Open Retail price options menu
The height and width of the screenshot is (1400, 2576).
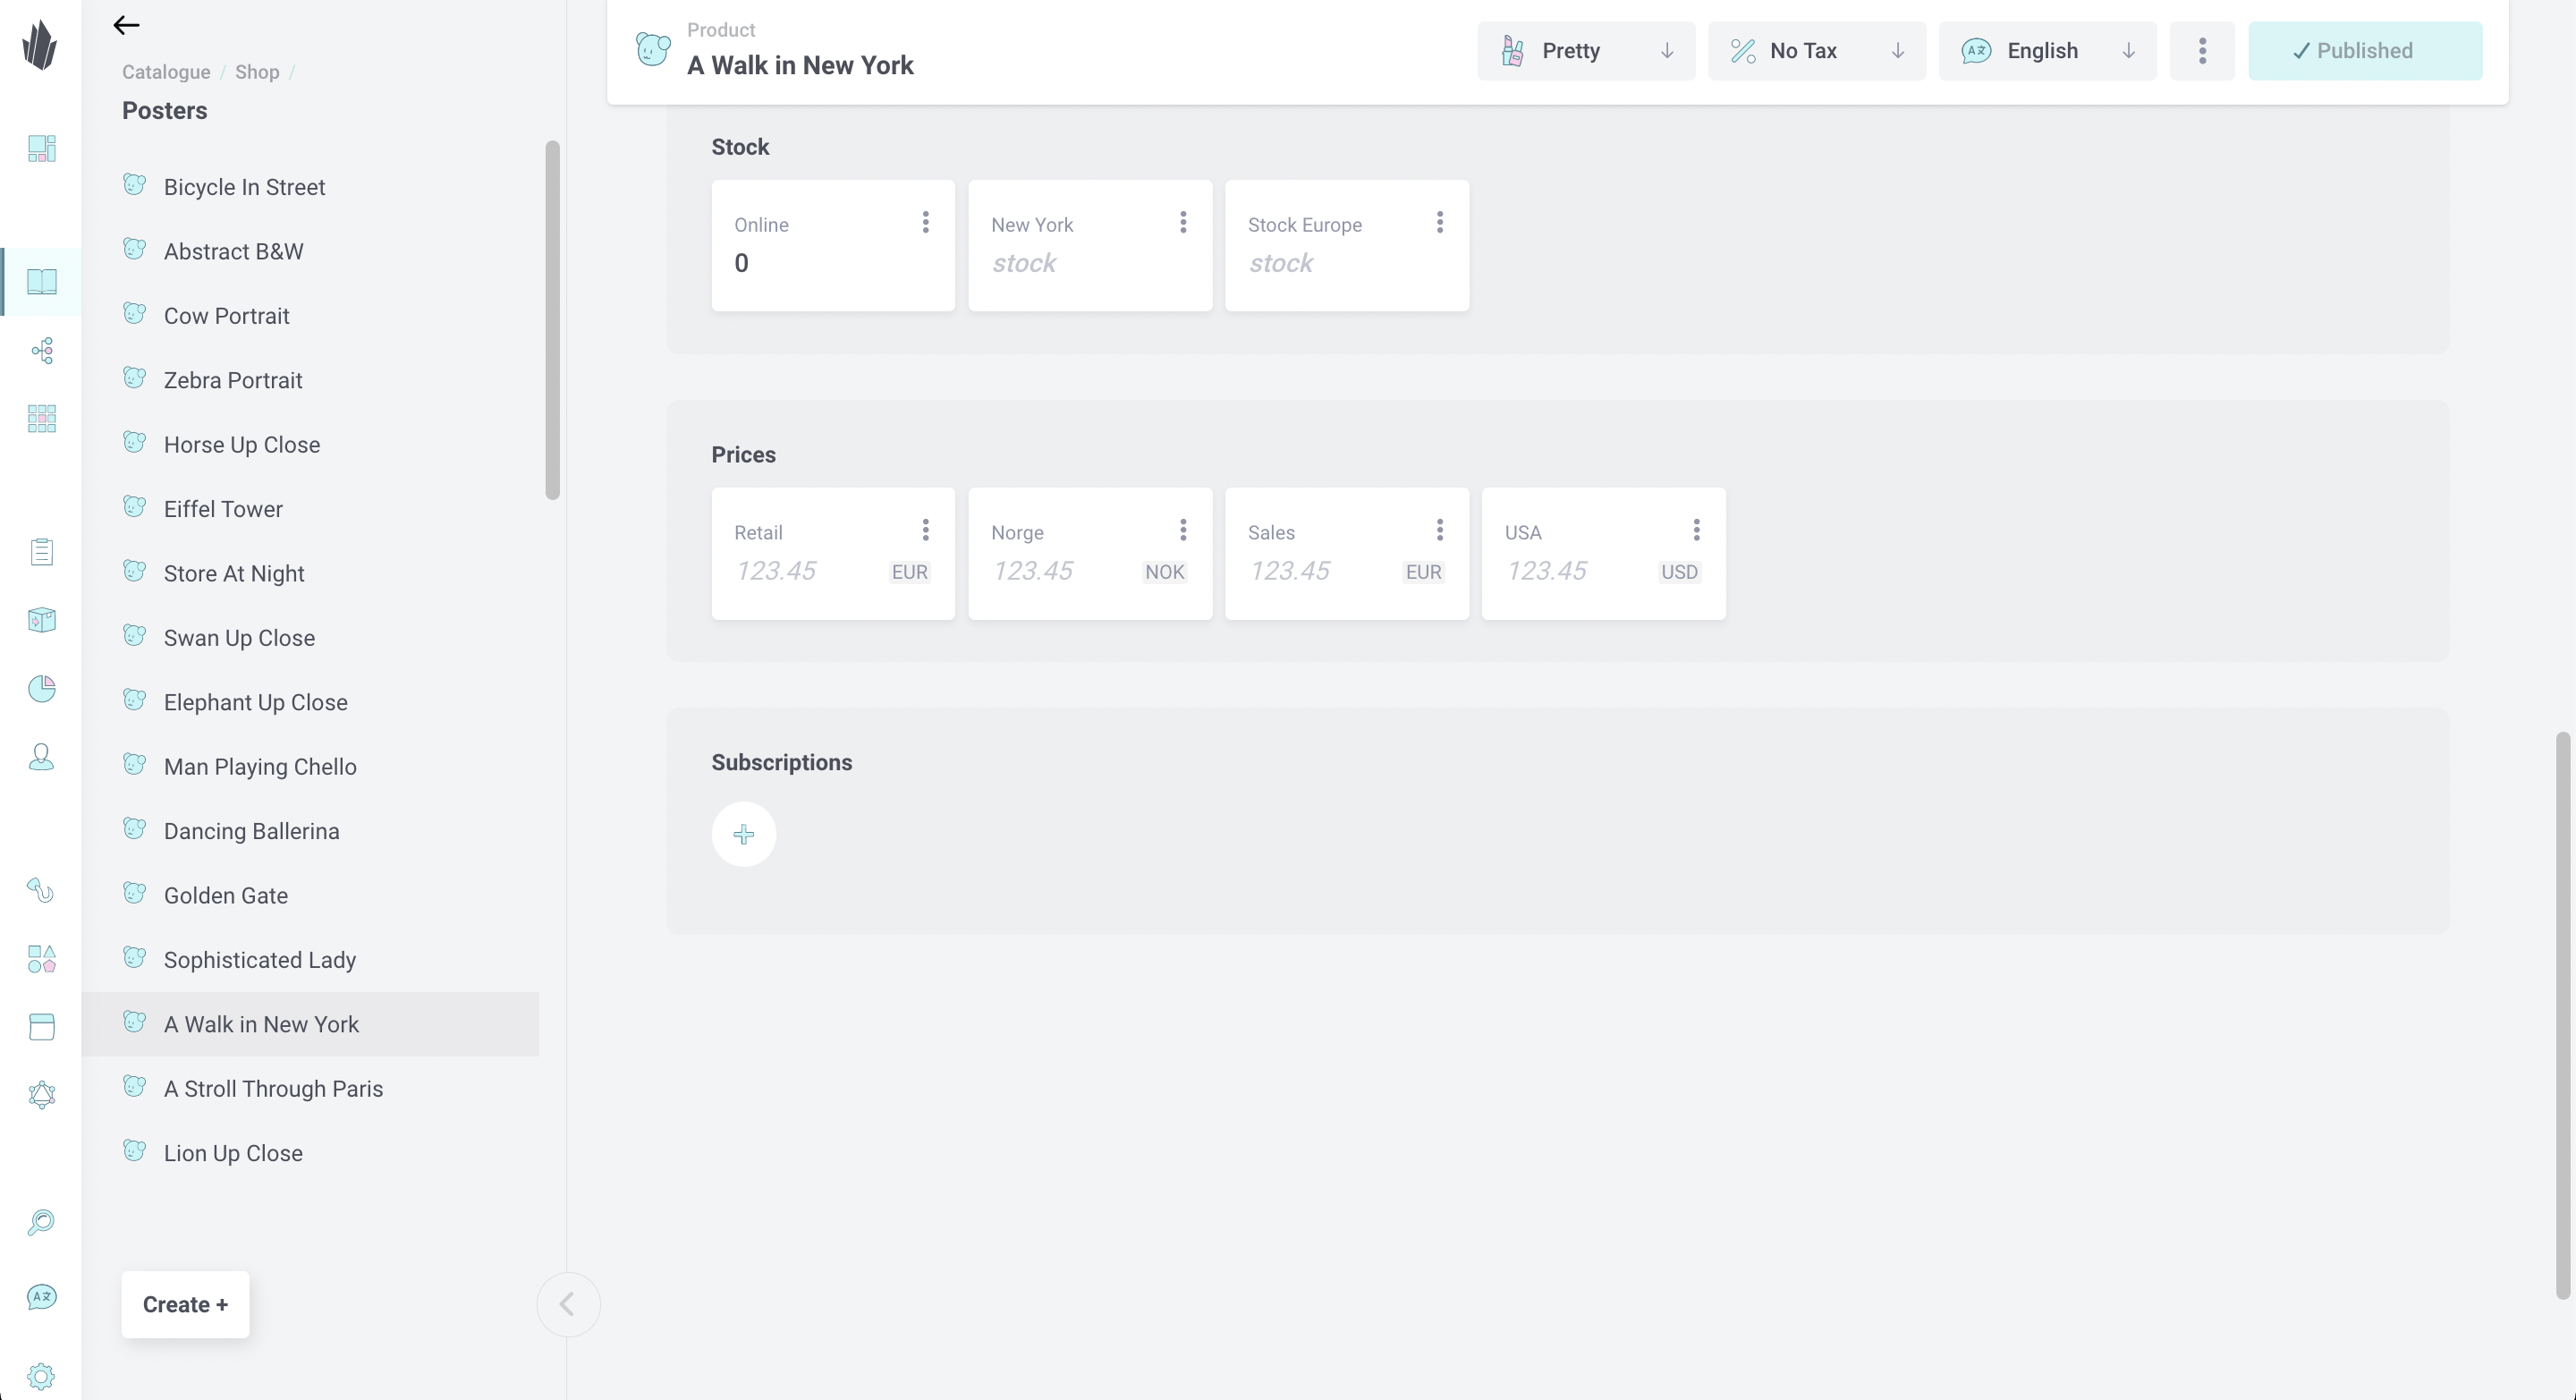tap(926, 530)
